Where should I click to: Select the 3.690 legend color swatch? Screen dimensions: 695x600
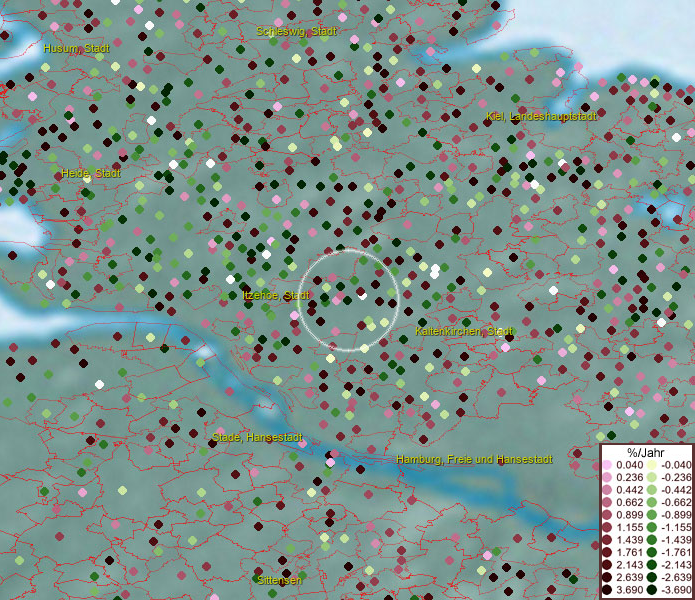point(607,590)
